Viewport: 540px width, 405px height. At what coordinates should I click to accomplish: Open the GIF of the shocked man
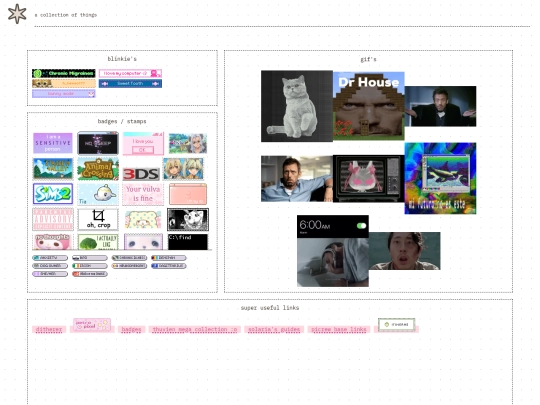(x=405, y=251)
